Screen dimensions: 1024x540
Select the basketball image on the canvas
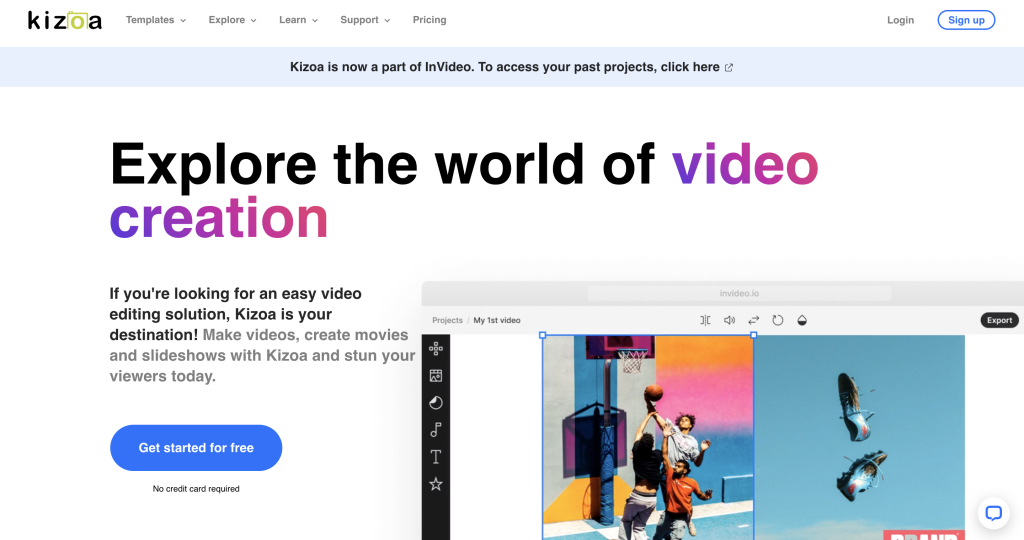tap(648, 437)
